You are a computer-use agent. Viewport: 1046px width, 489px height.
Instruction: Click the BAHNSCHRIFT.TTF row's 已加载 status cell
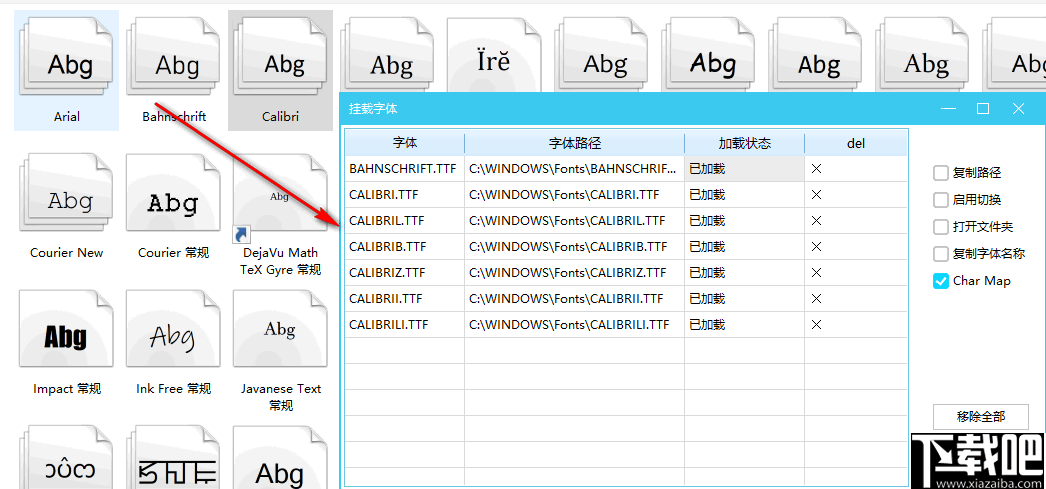[x=744, y=169]
